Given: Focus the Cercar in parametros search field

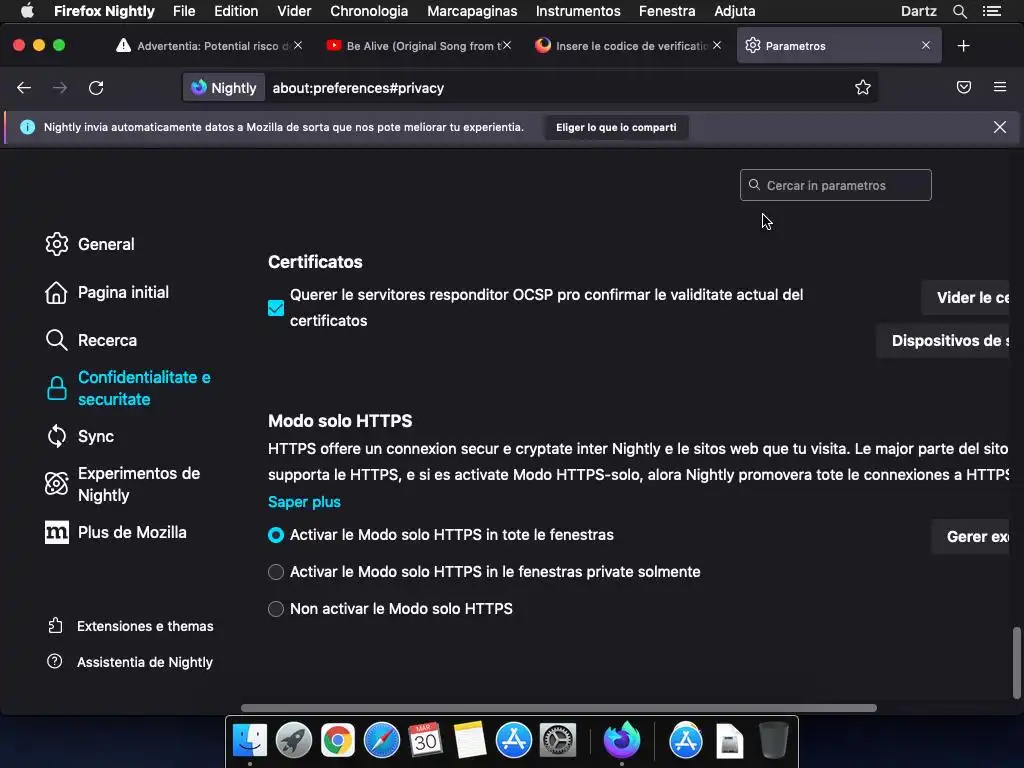Looking at the screenshot, I should [x=835, y=185].
